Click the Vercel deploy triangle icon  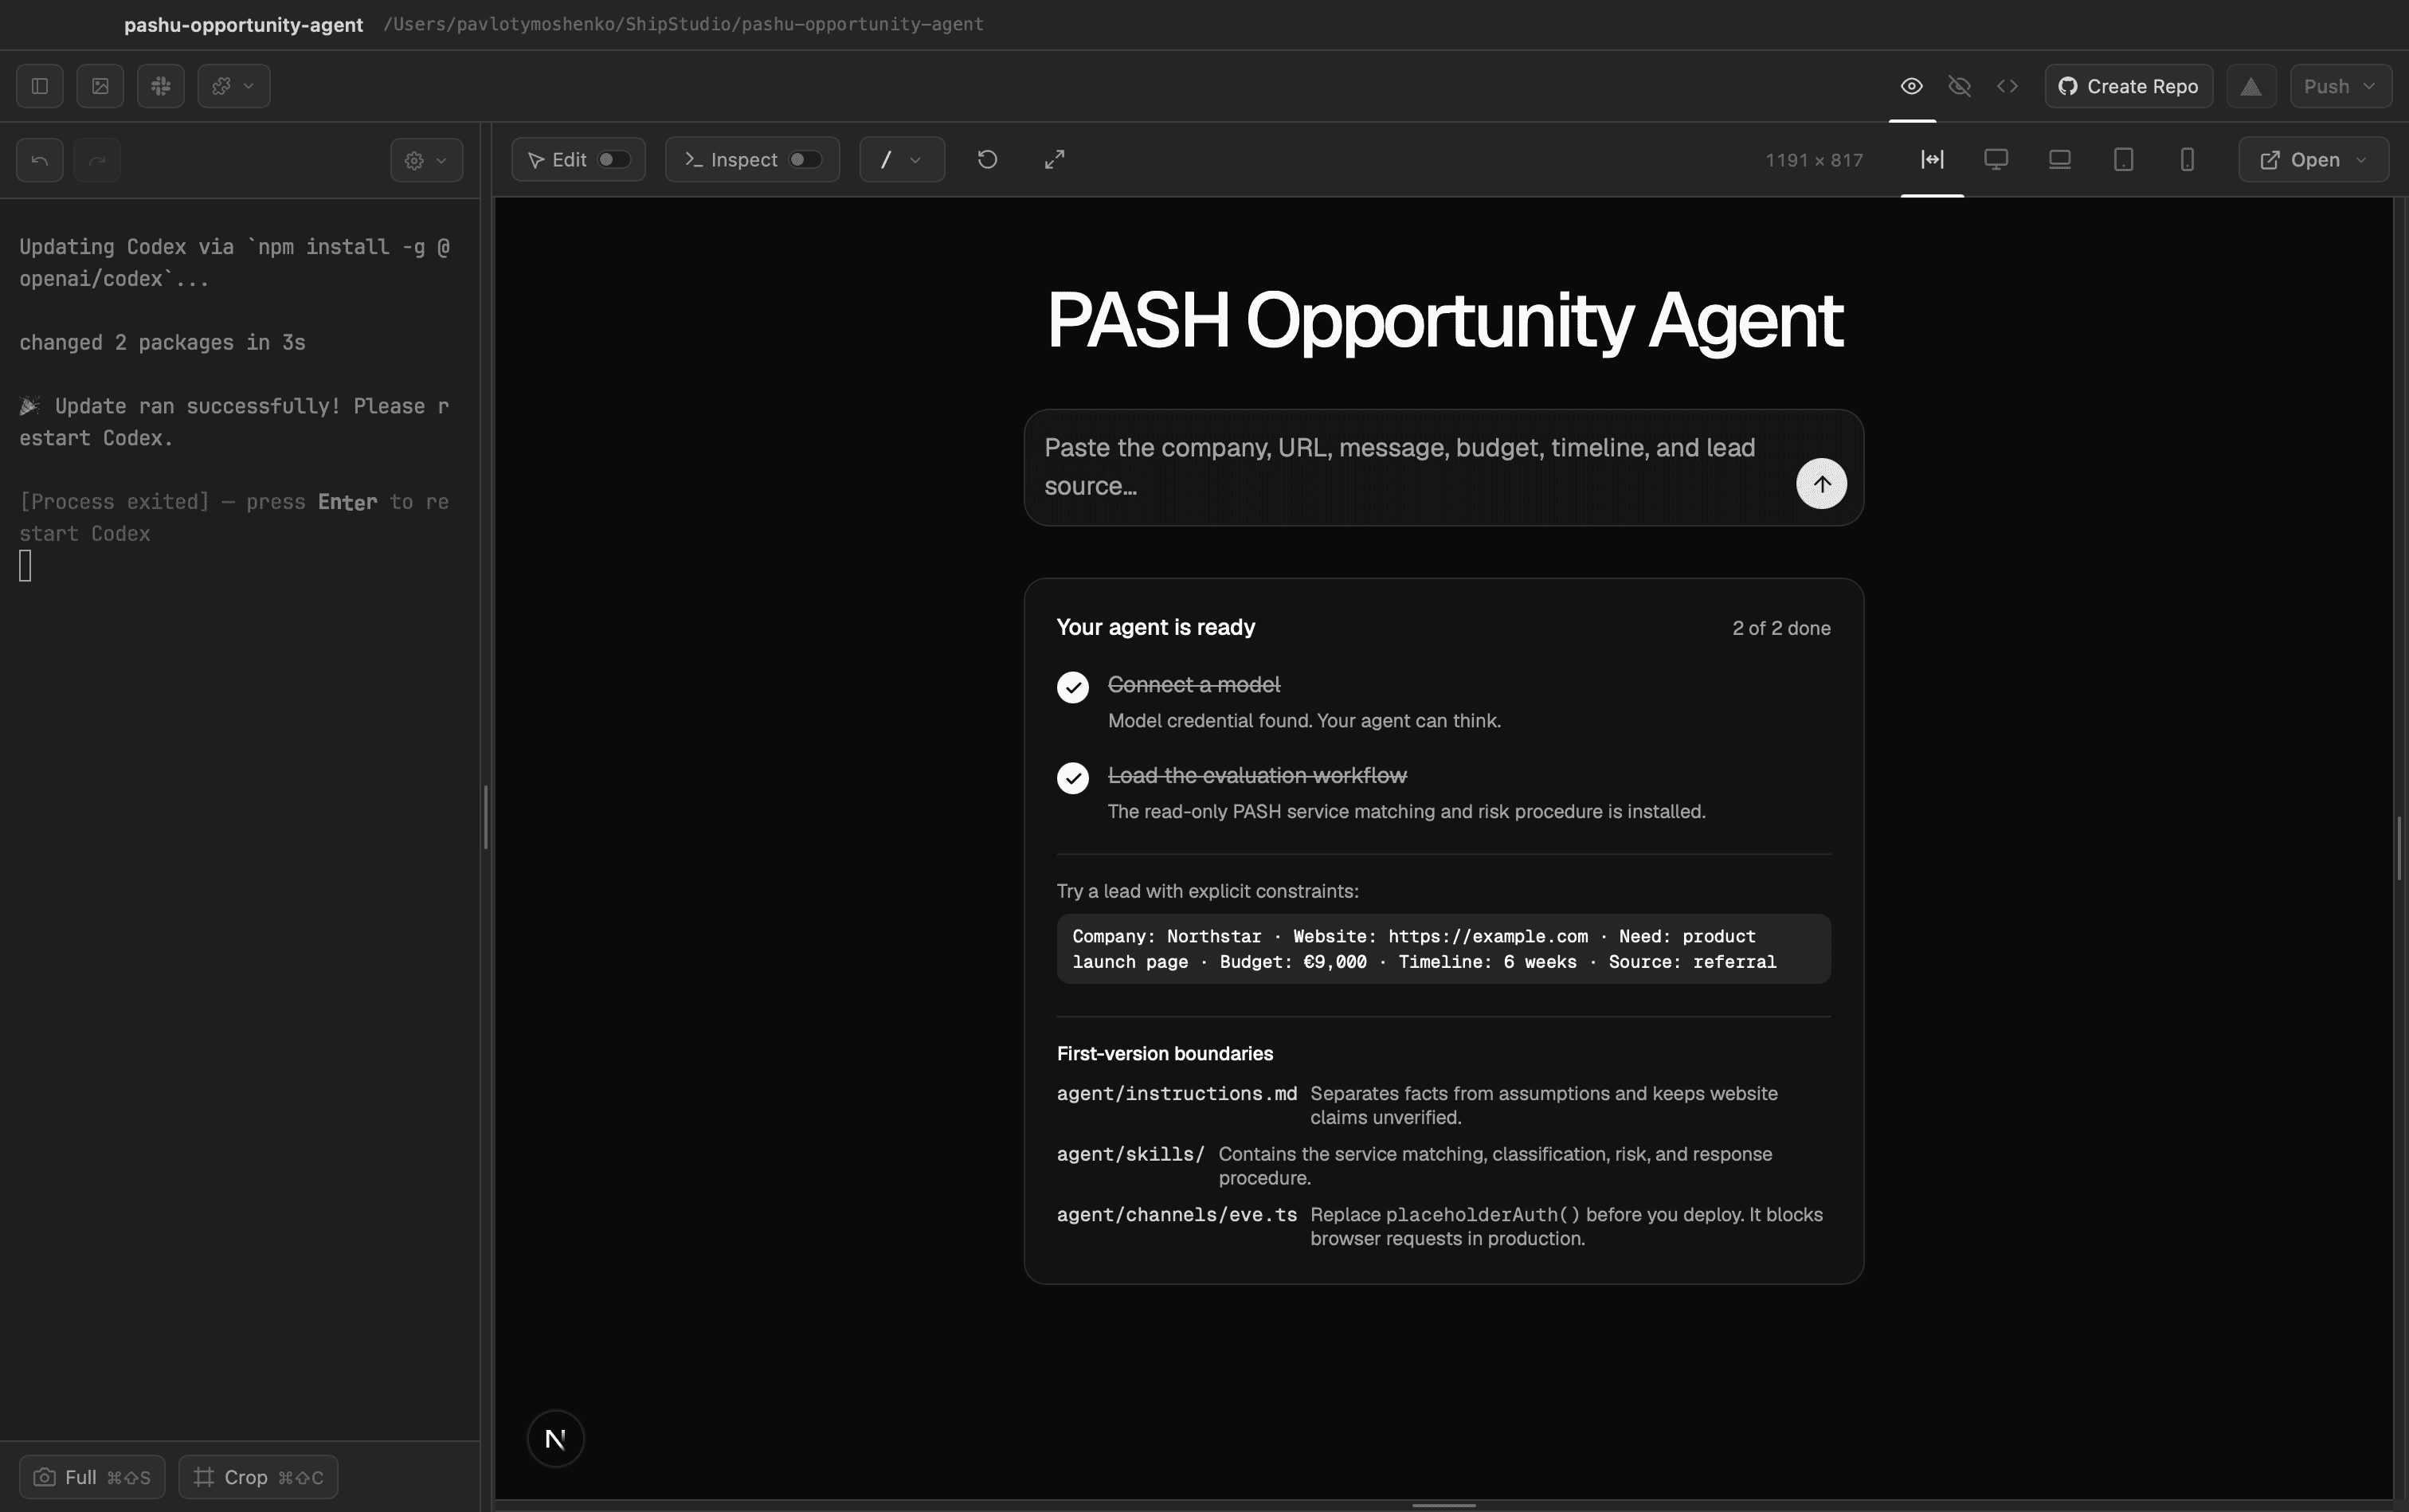click(x=2251, y=86)
